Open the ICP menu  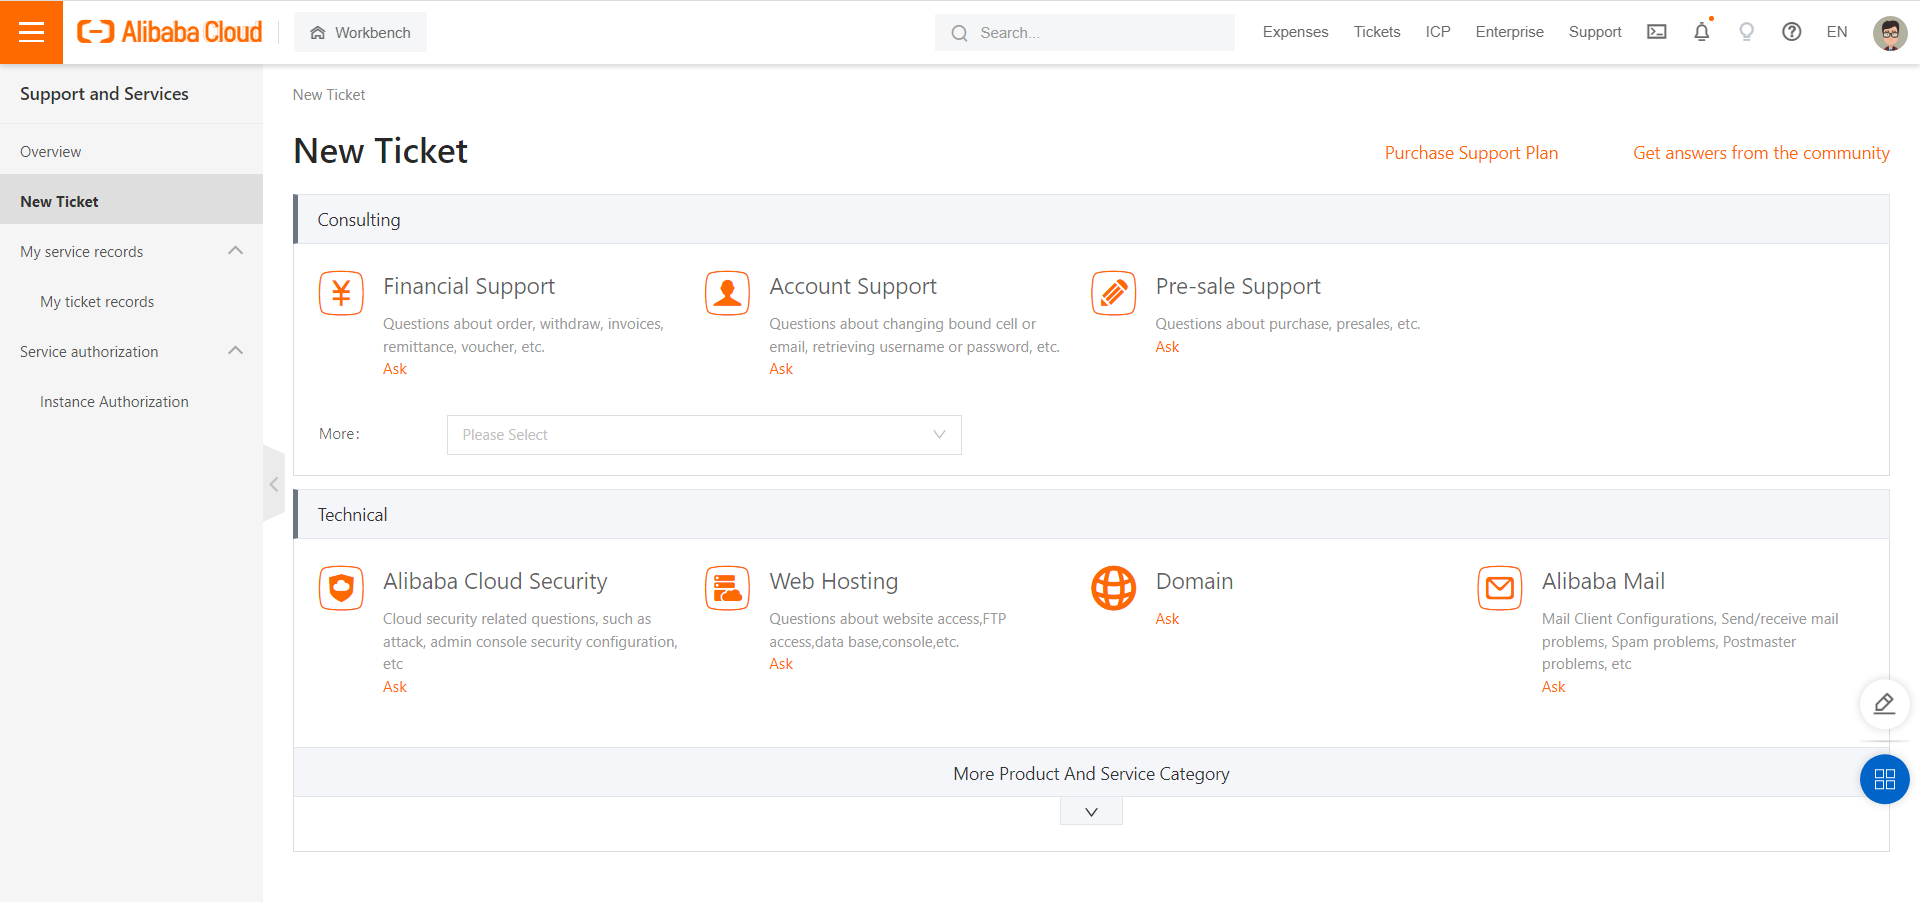1438,32
